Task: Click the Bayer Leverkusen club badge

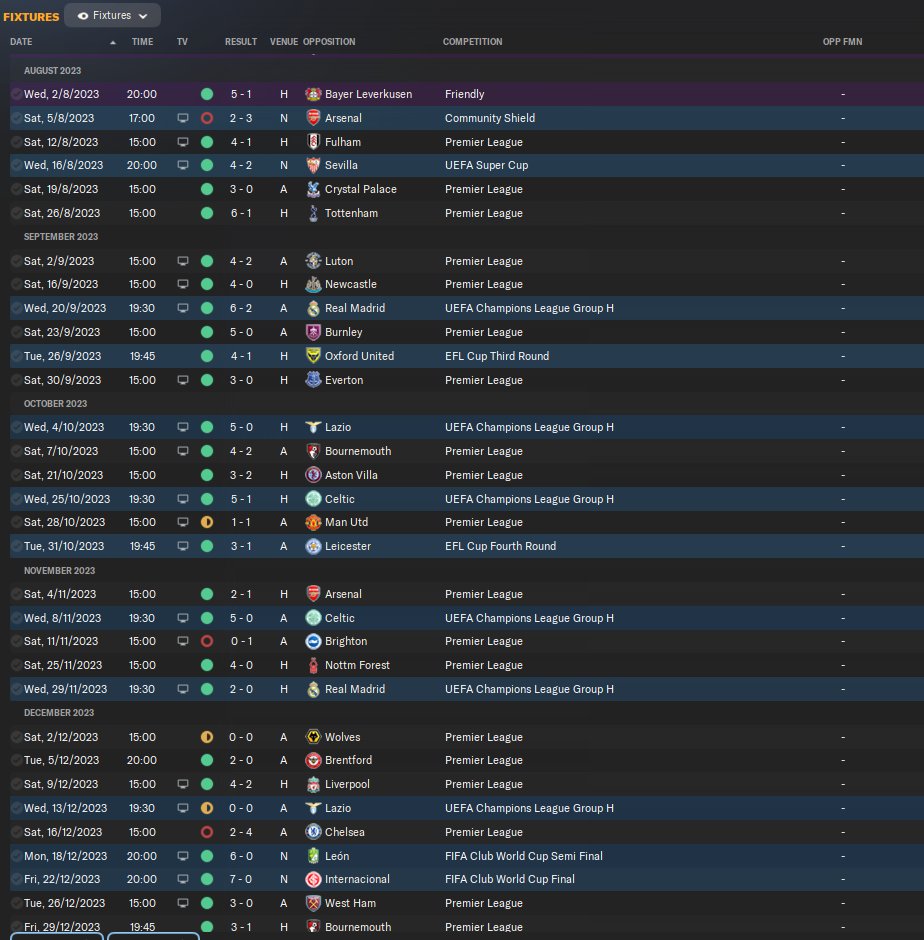Action: coord(313,94)
